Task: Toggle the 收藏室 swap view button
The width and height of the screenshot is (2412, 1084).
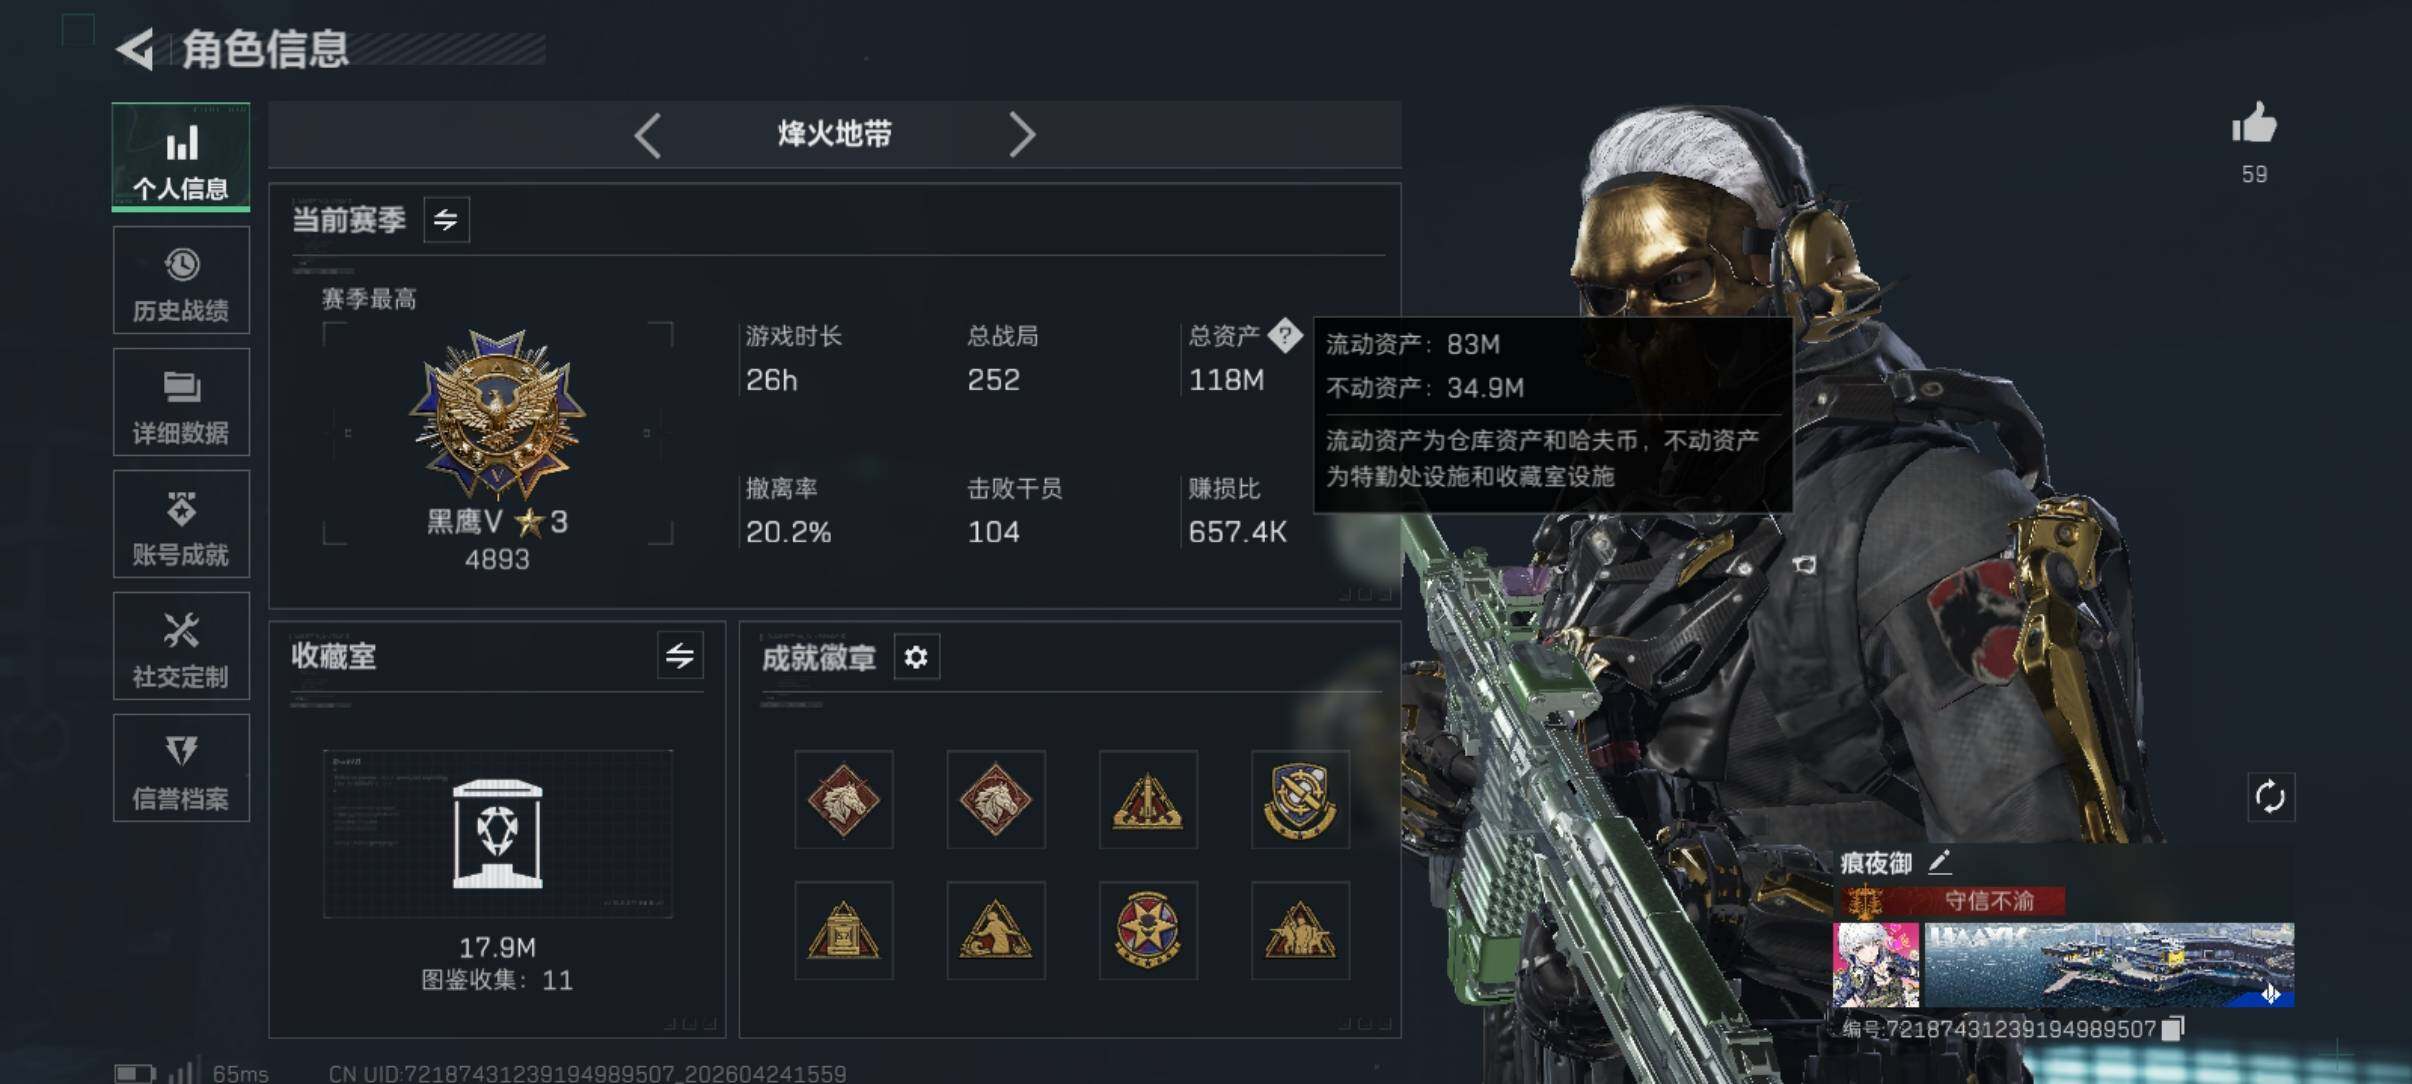Action: click(680, 656)
